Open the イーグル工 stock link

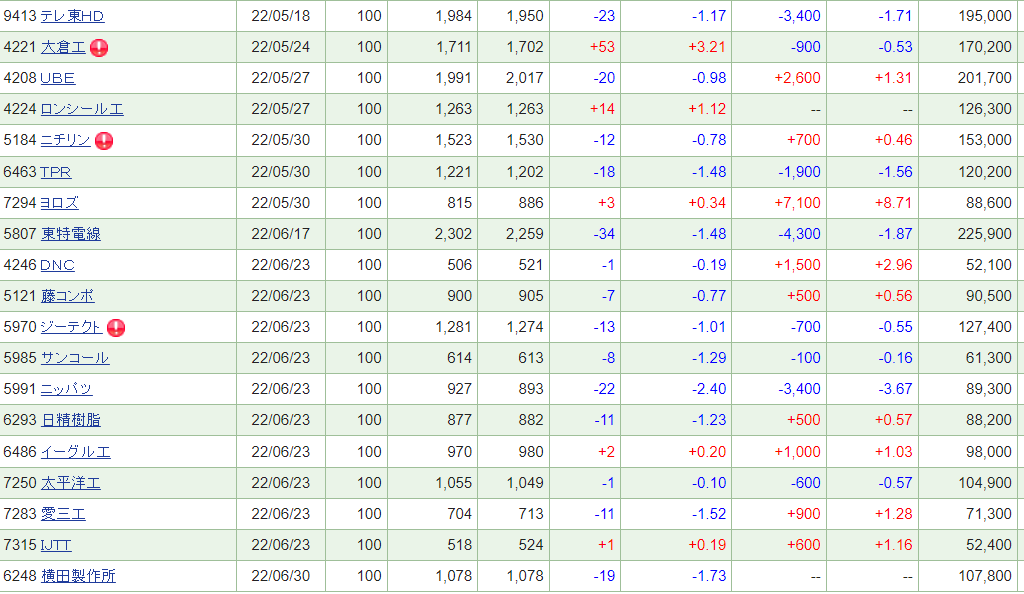coord(76,452)
